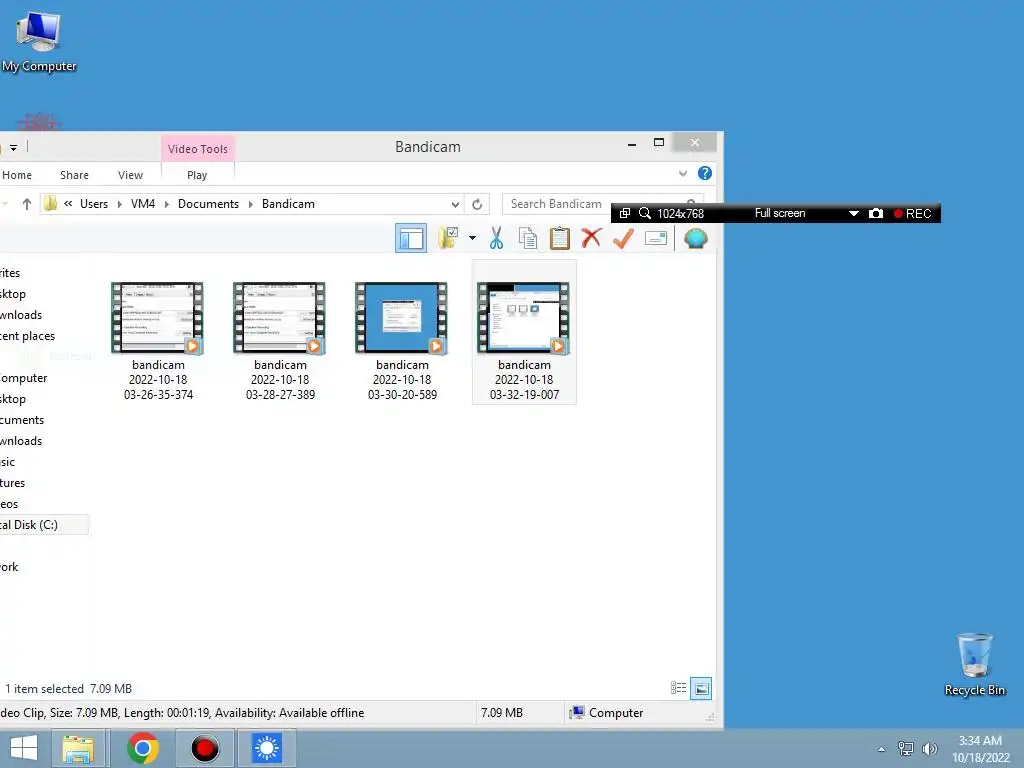Open My Computer desktop icon
The image size is (1024, 768).
pos(39,42)
